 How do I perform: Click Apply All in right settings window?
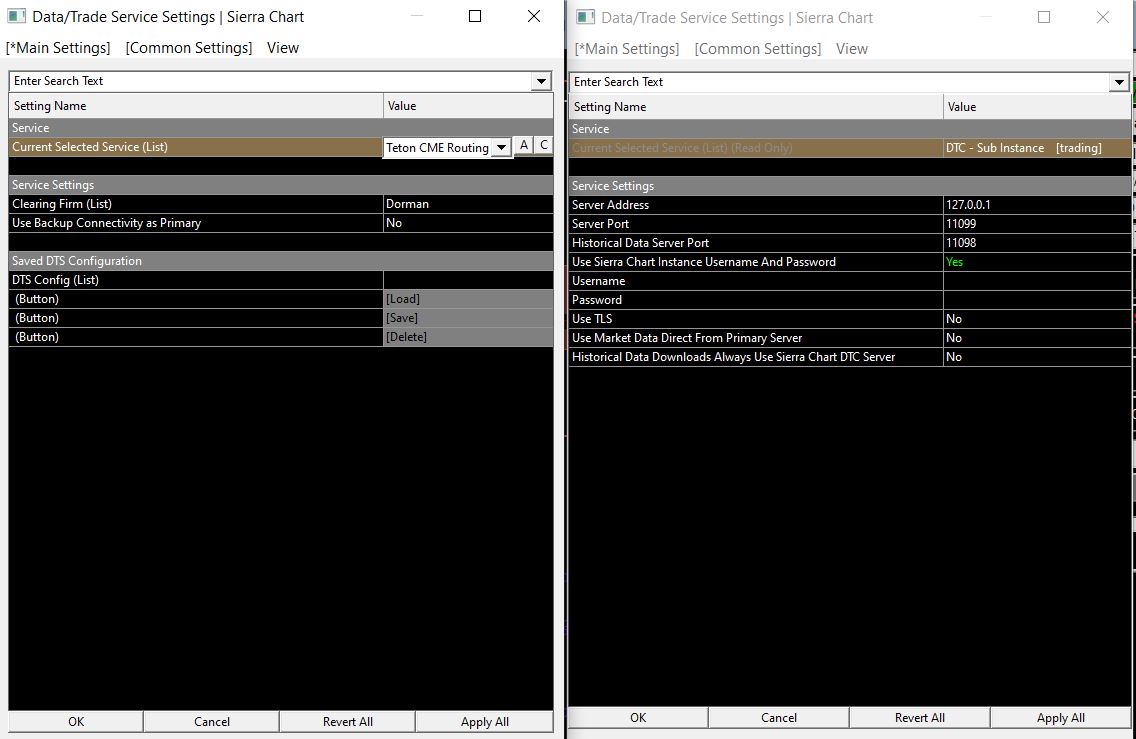coord(1061,717)
